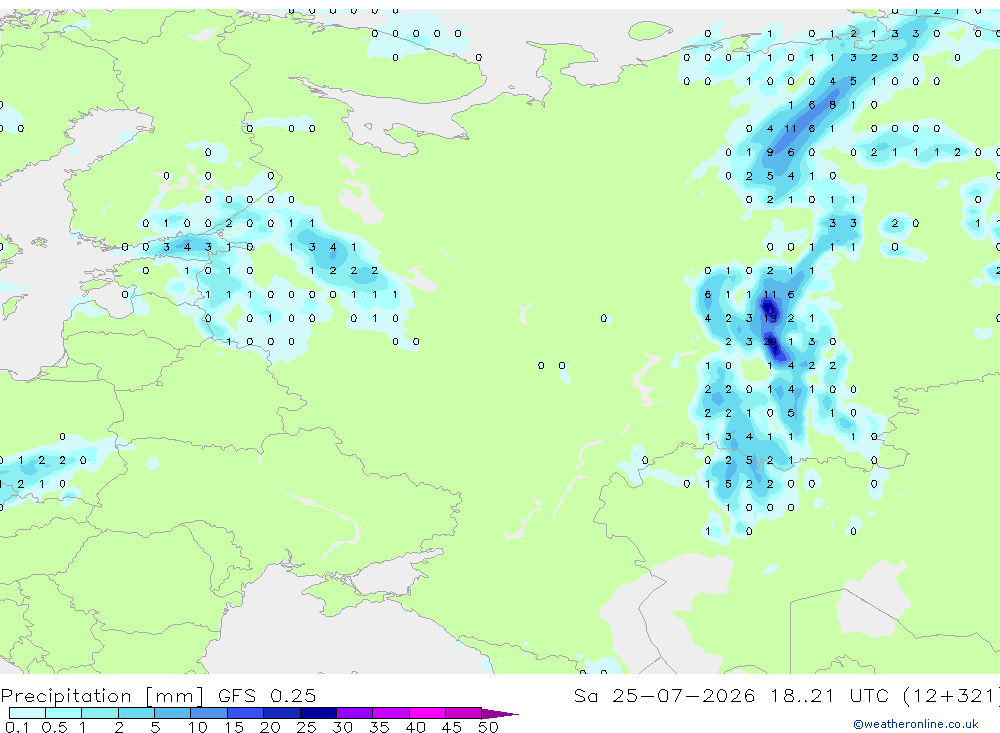
Task: Click the 19 mm value above the 29
Action: pyautogui.click(x=770, y=318)
